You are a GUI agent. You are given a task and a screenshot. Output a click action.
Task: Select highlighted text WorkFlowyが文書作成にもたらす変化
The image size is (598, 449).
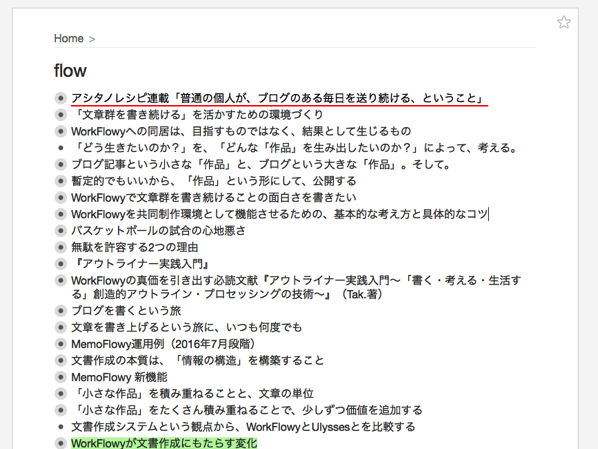[x=164, y=443]
